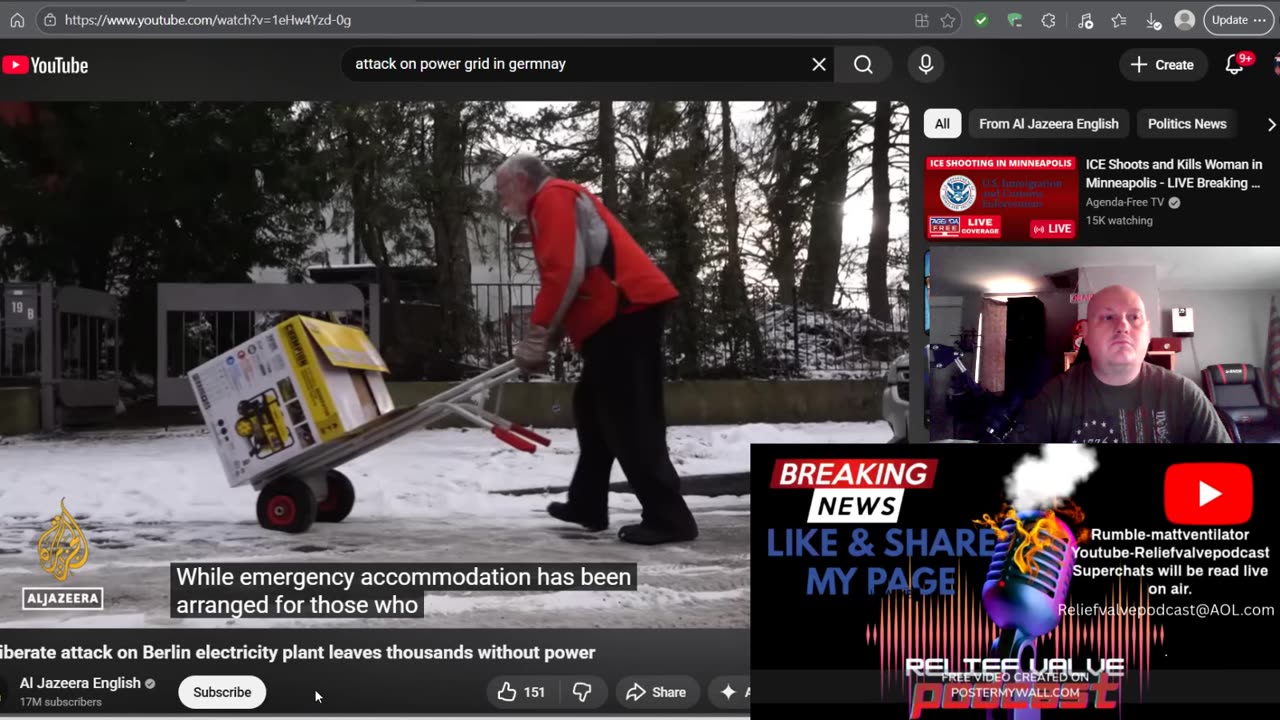
Task: Open 'ICE Shoots and Kills Woman' video title
Action: (x=1174, y=173)
